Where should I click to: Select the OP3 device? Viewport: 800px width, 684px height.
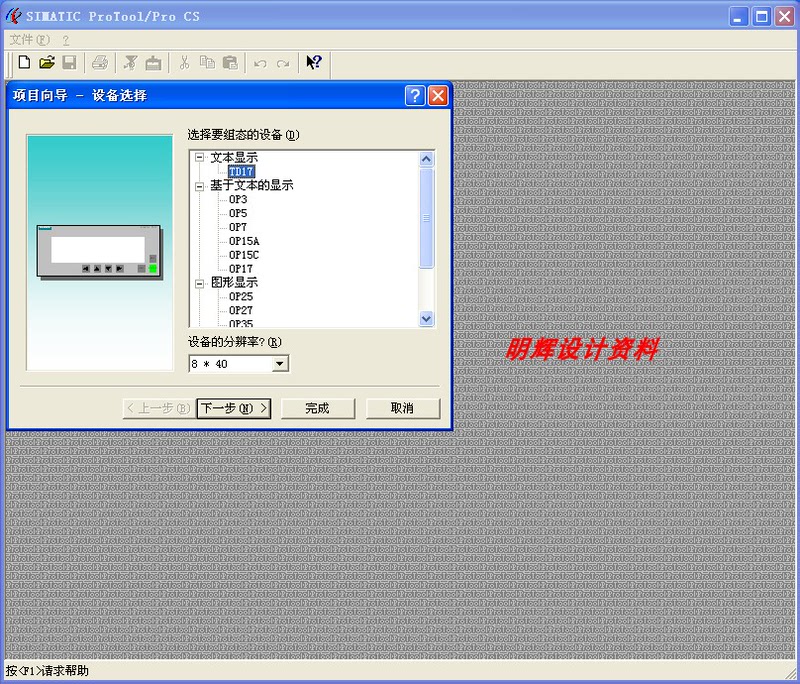[238, 199]
